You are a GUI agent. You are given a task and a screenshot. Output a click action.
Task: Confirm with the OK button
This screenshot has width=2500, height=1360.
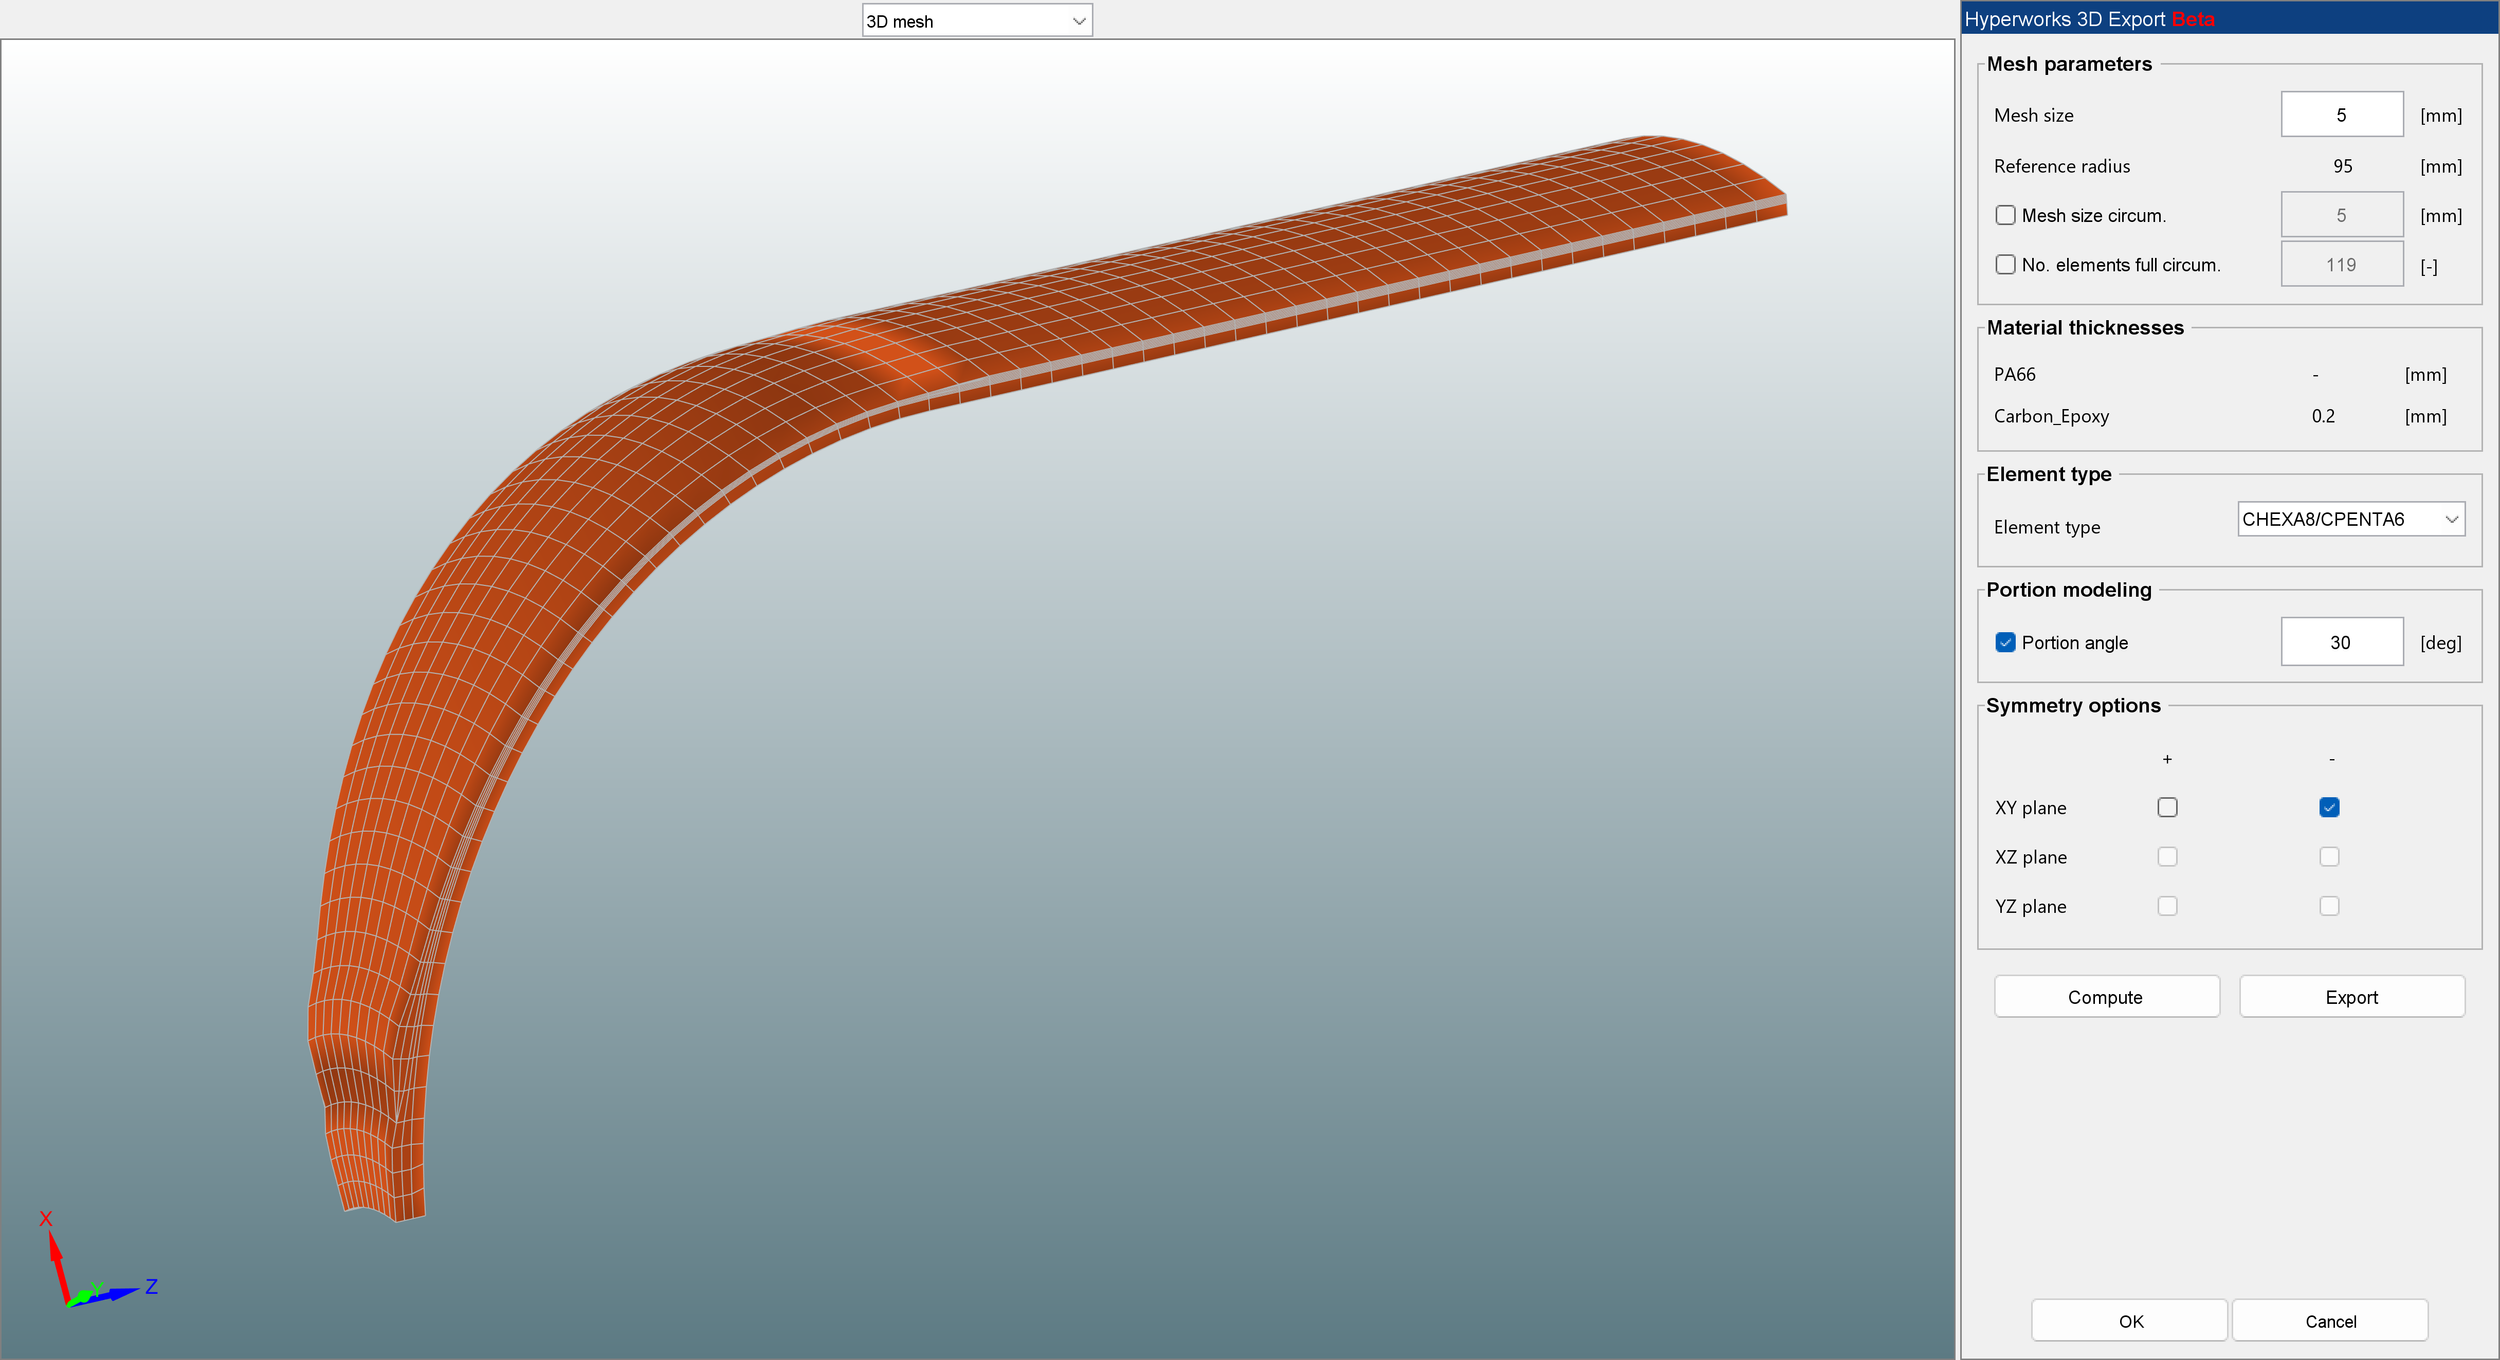pos(2129,1321)
